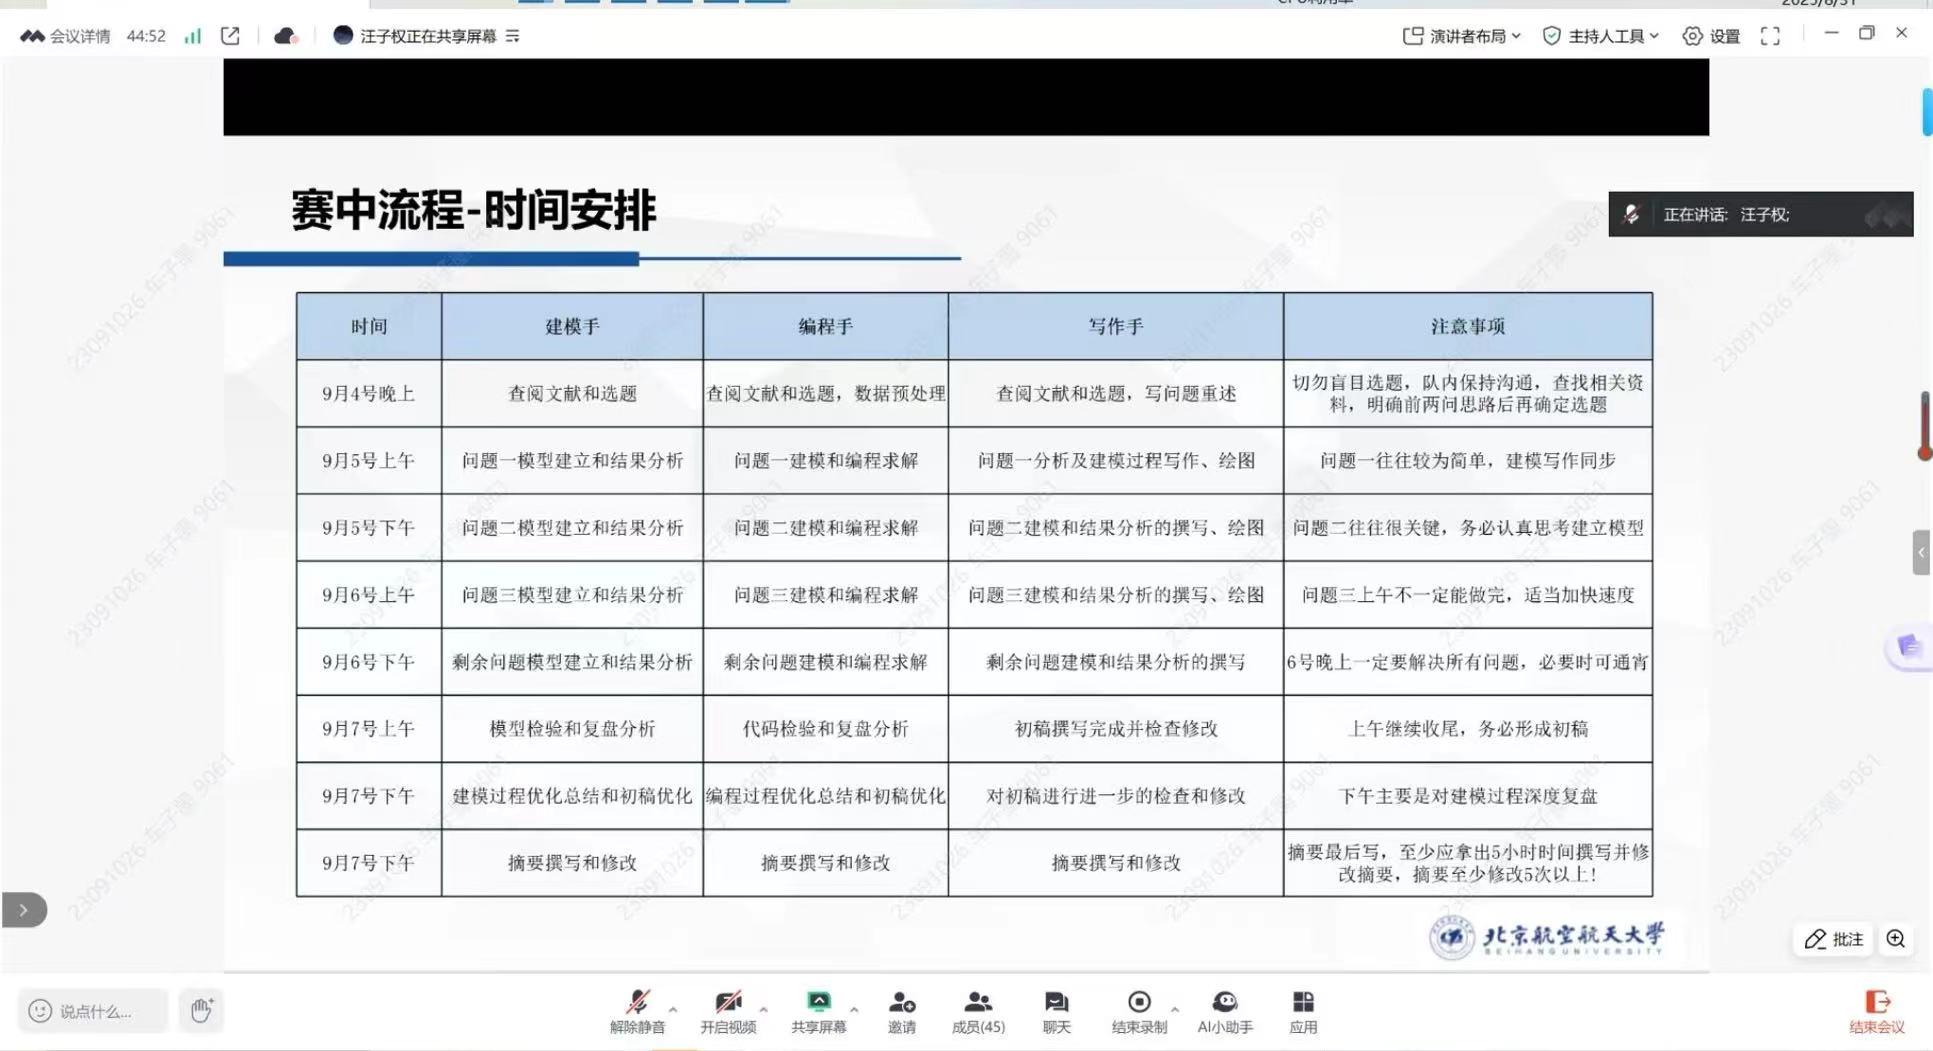1933x1051 pixels.
Task: Open the 聊天 chat panel
Action: click(x=1056, y=1011)
